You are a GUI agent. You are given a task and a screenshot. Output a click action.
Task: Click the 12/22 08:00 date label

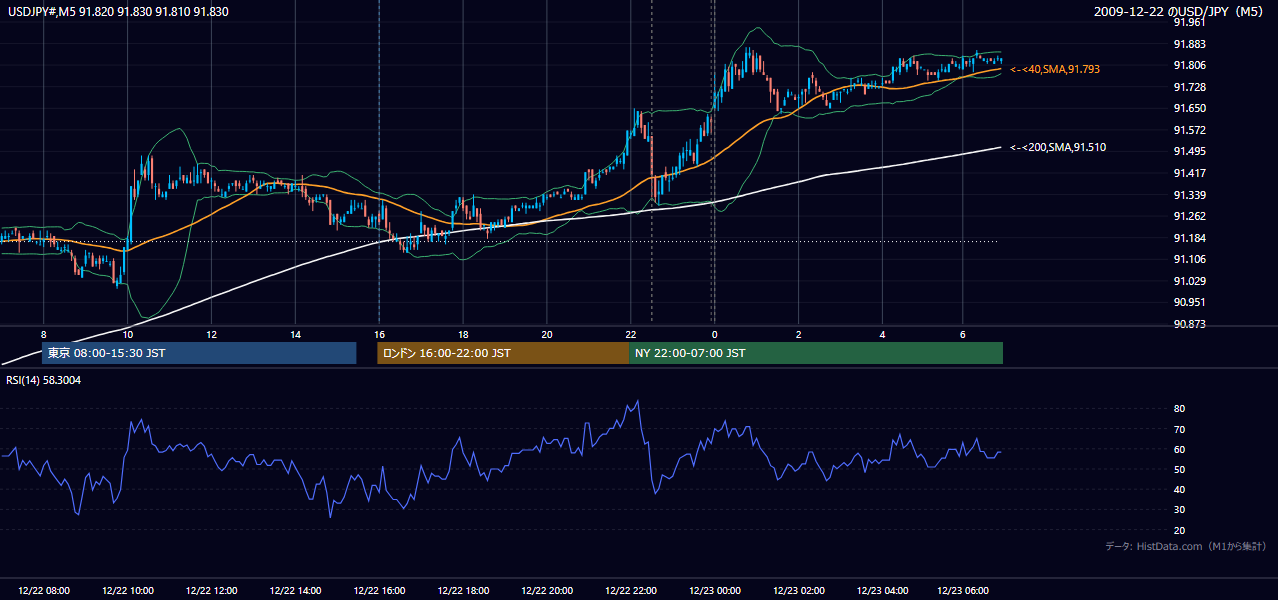coord(44,591)
